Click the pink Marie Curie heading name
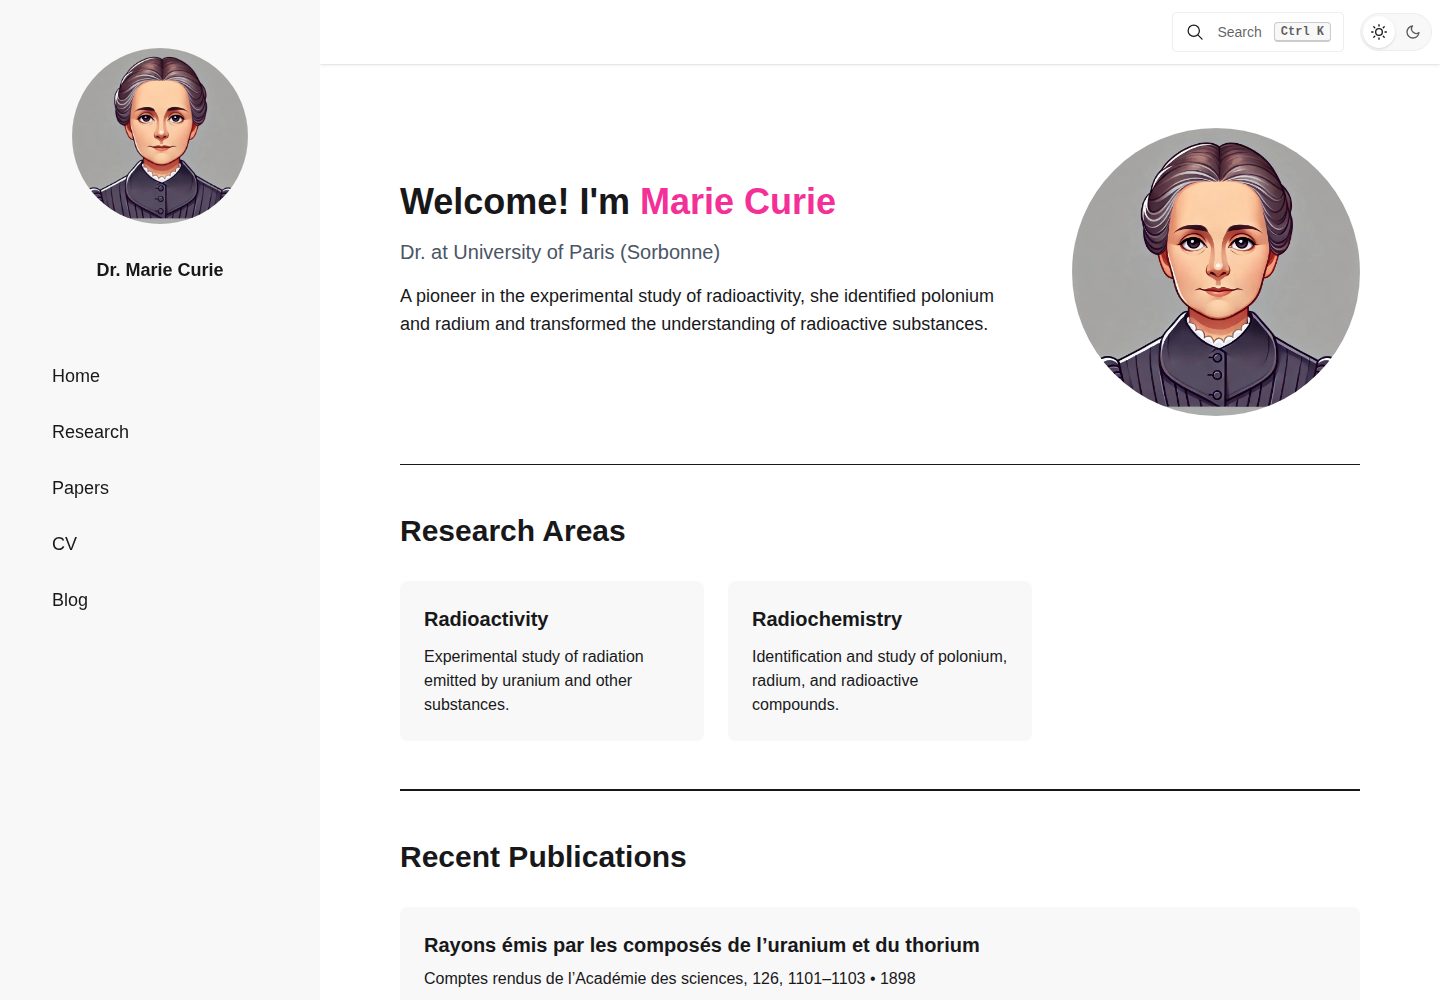The width and height of the screenshot is (1440, 1000). tap(737, 201)
